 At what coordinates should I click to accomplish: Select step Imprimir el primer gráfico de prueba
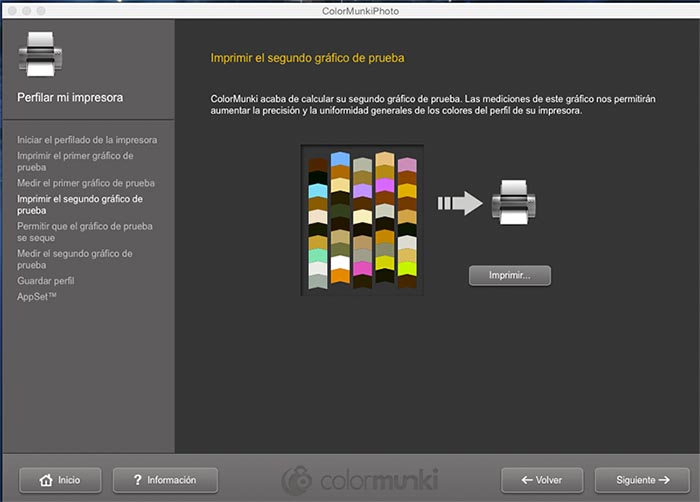pos(75,161)
